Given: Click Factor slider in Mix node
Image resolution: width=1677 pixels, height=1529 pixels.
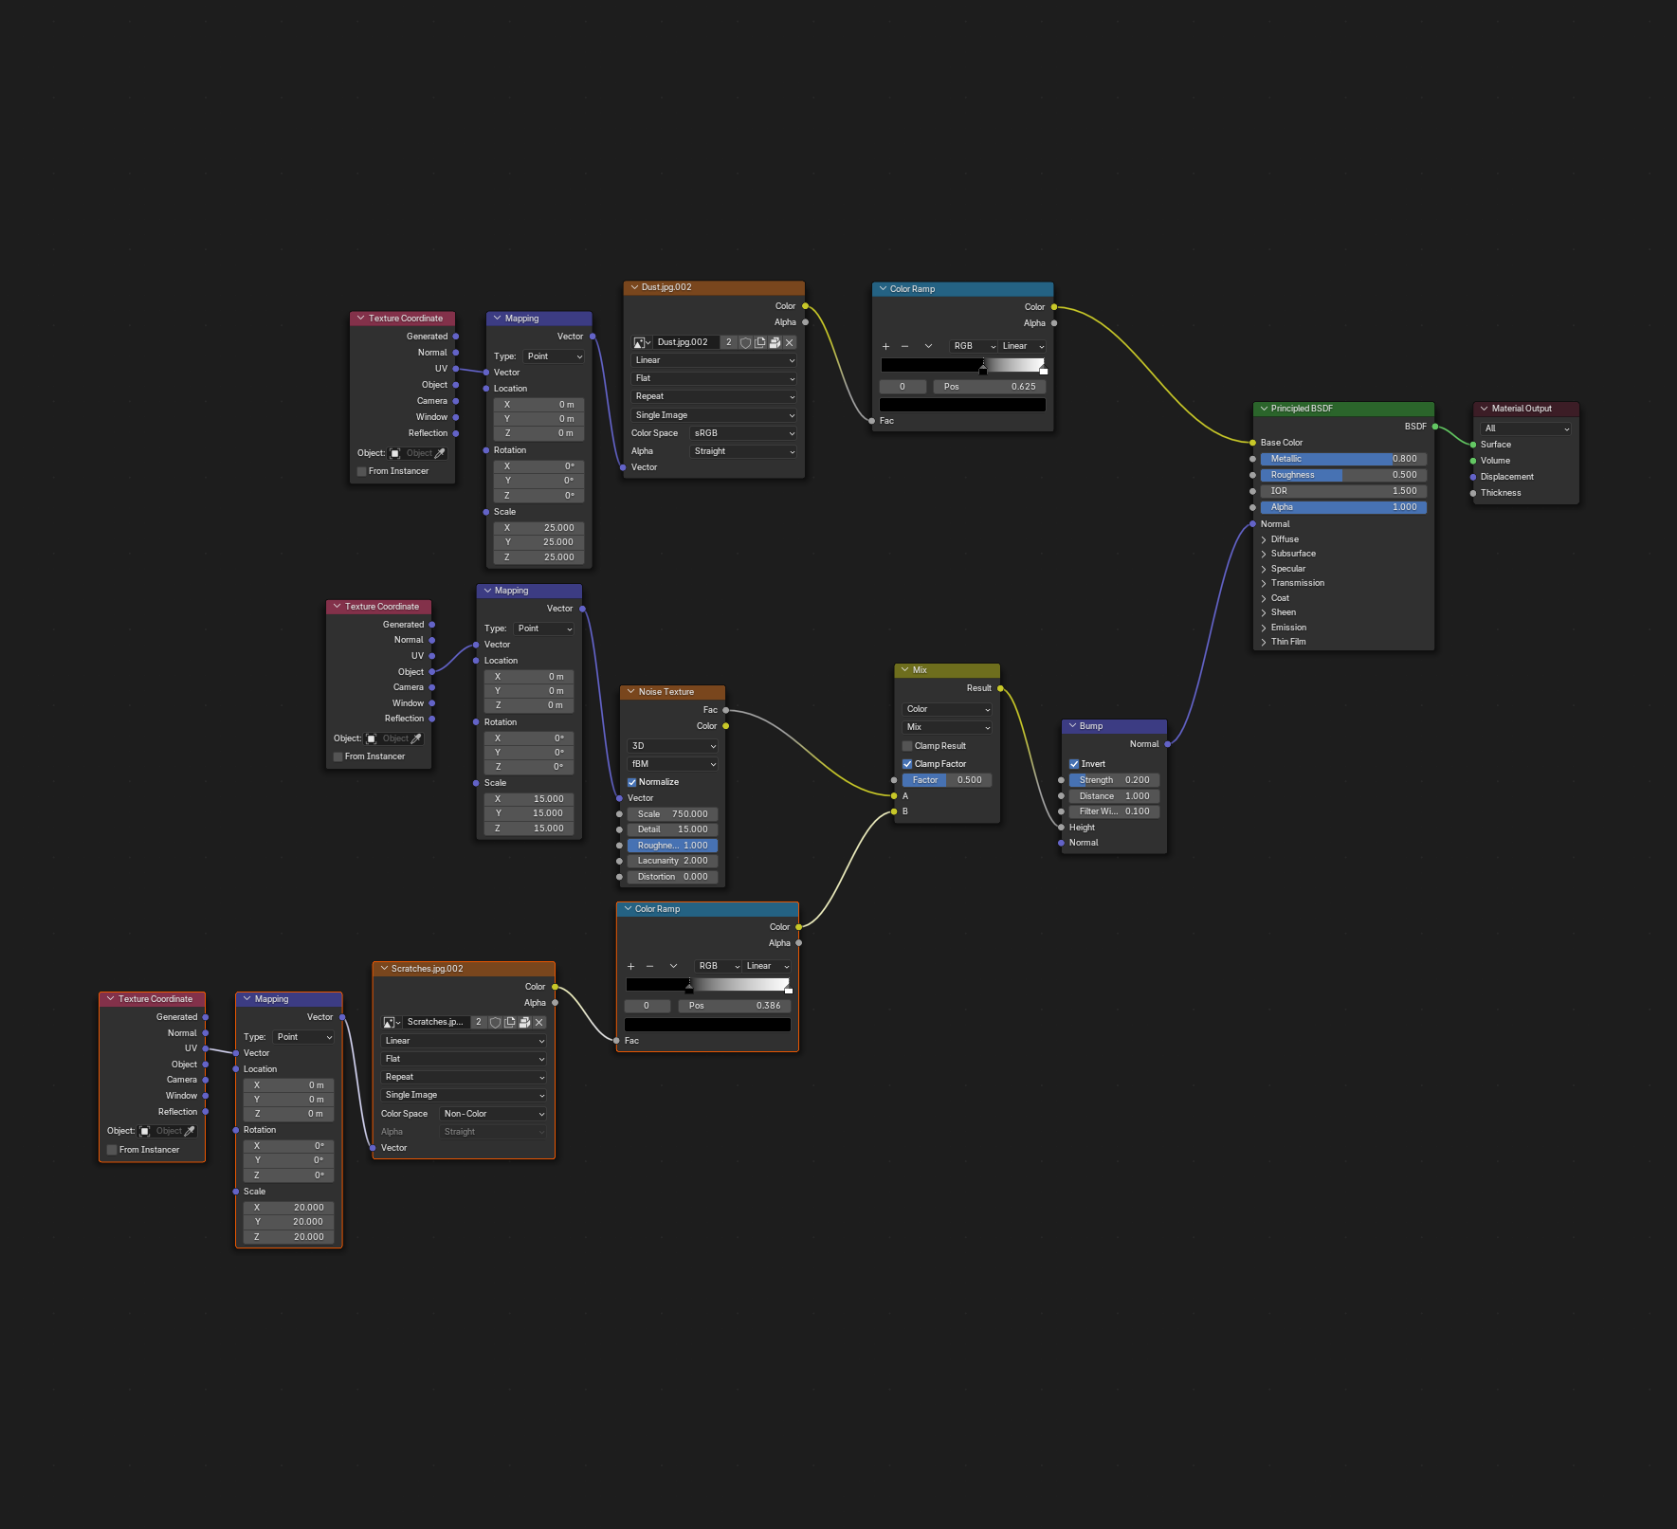Looking at the screenshot, I should [x=947, y=780].
